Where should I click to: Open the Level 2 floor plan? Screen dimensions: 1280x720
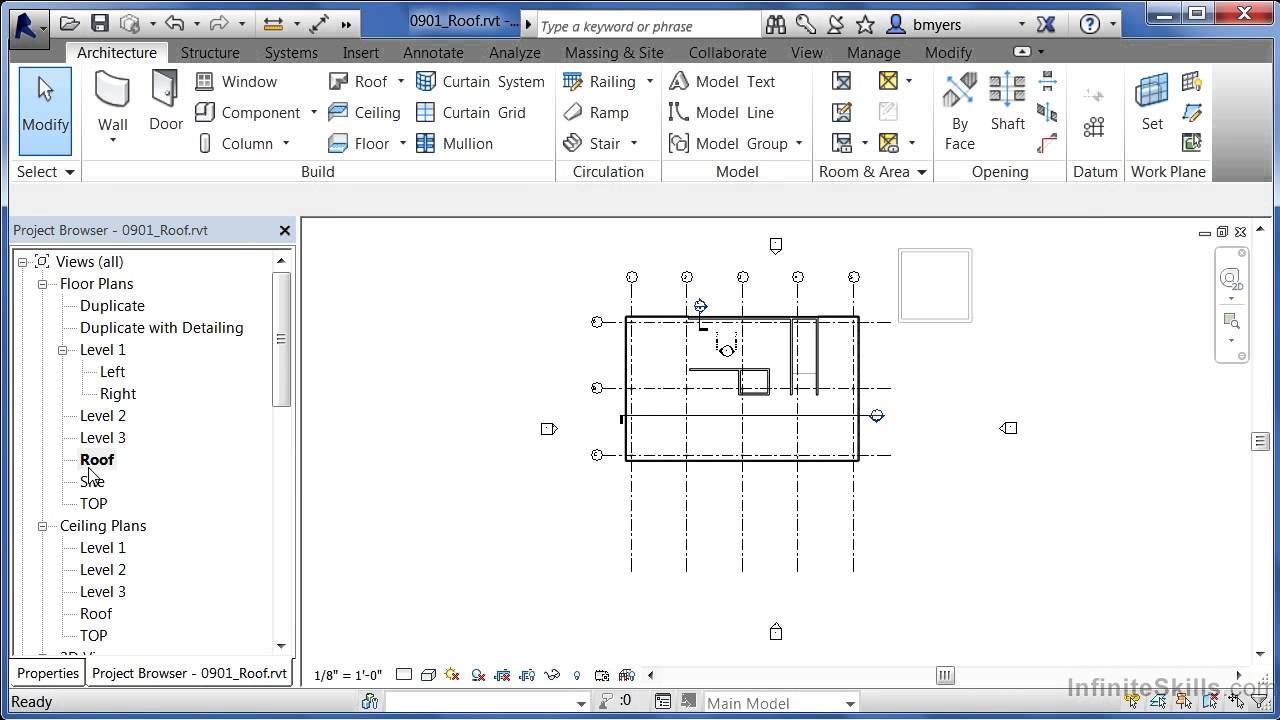coord(103,416)
